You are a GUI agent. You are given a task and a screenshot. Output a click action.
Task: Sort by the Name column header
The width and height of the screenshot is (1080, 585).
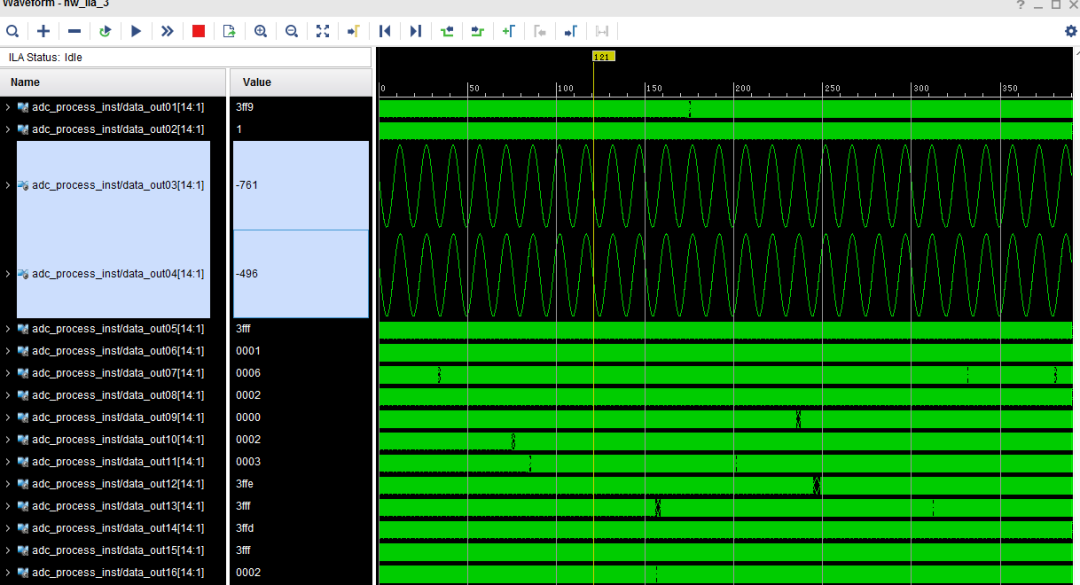(112, 82)
